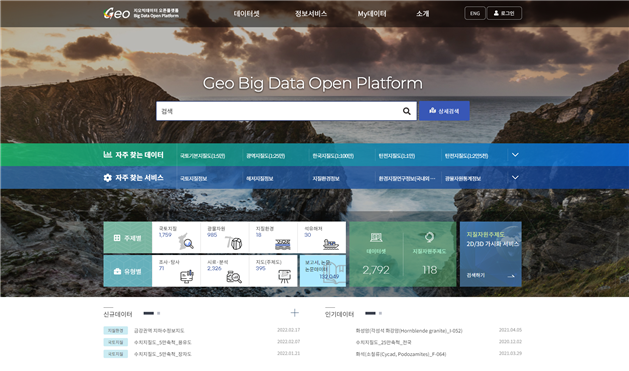Expand the 자주 찾는 데이터 row chevron

click(x=515, y=155)
